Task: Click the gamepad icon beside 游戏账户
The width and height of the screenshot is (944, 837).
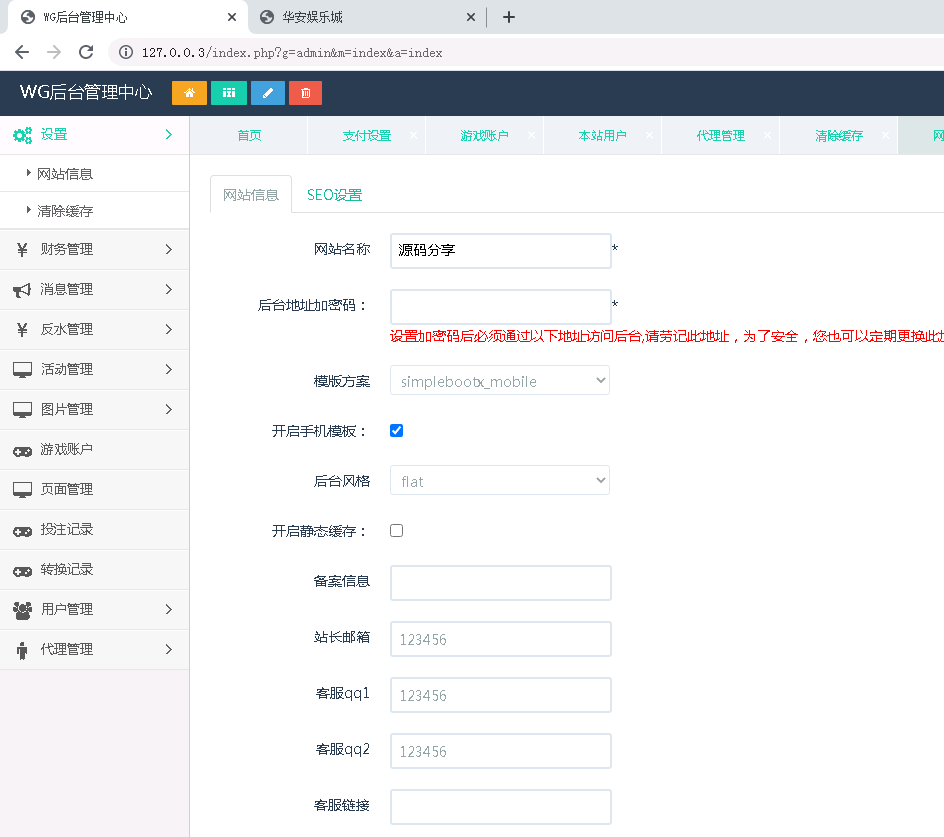Action: tap(22, 451)
